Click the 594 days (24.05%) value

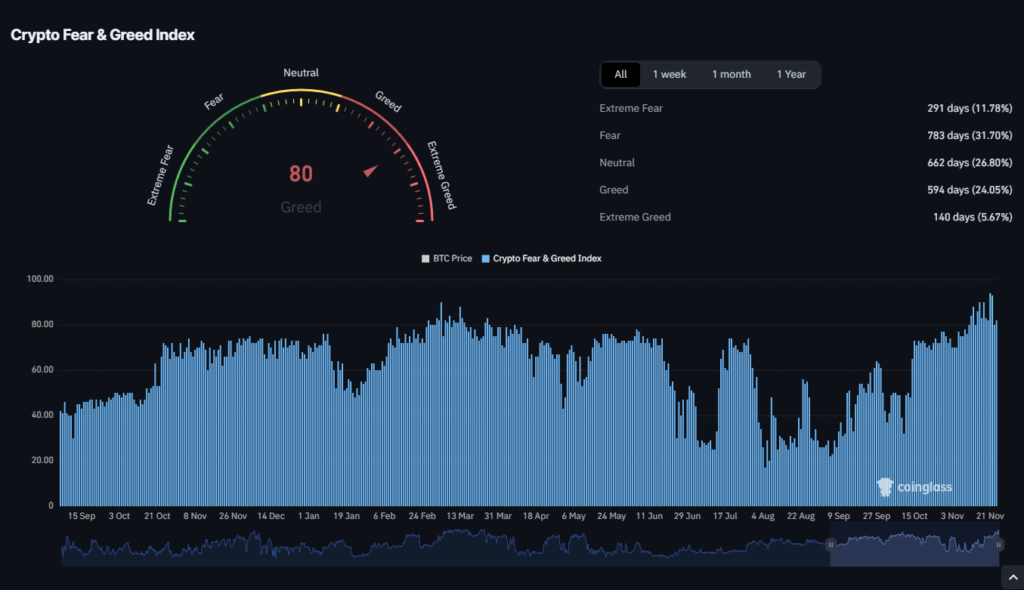click(969, 190)
